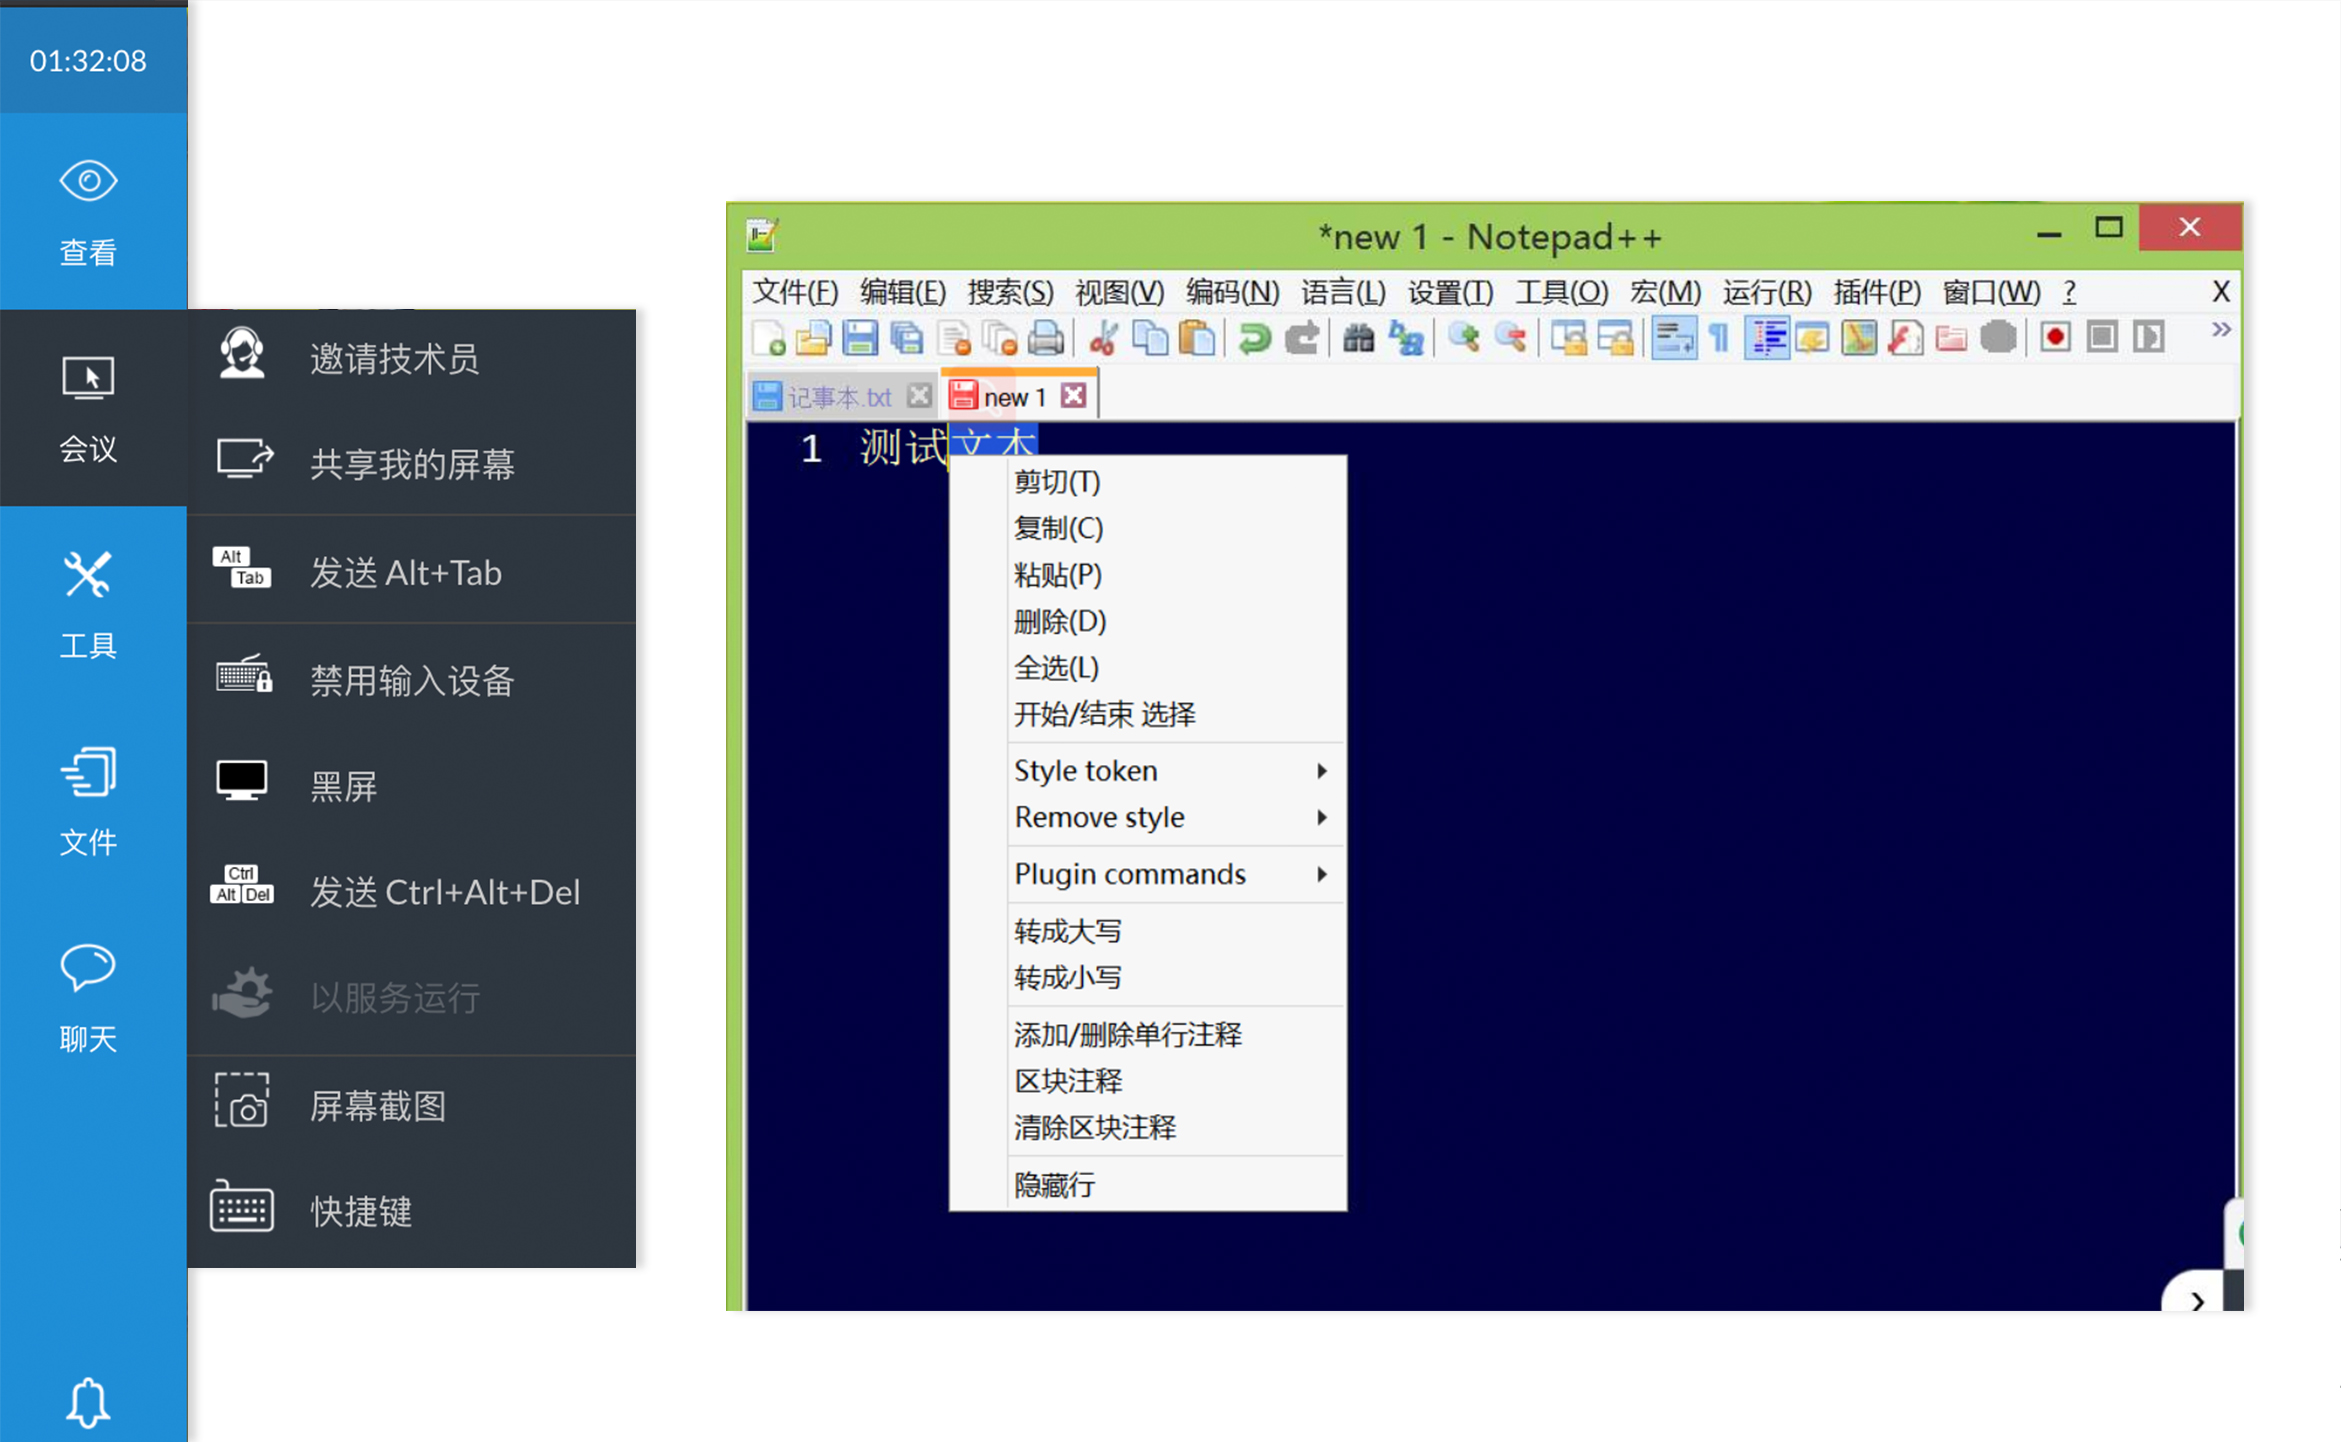The width and height of the screenshot is (2341, 1442).
Task: Click the scissors Cut icon
Action: tap(1102, 338)
